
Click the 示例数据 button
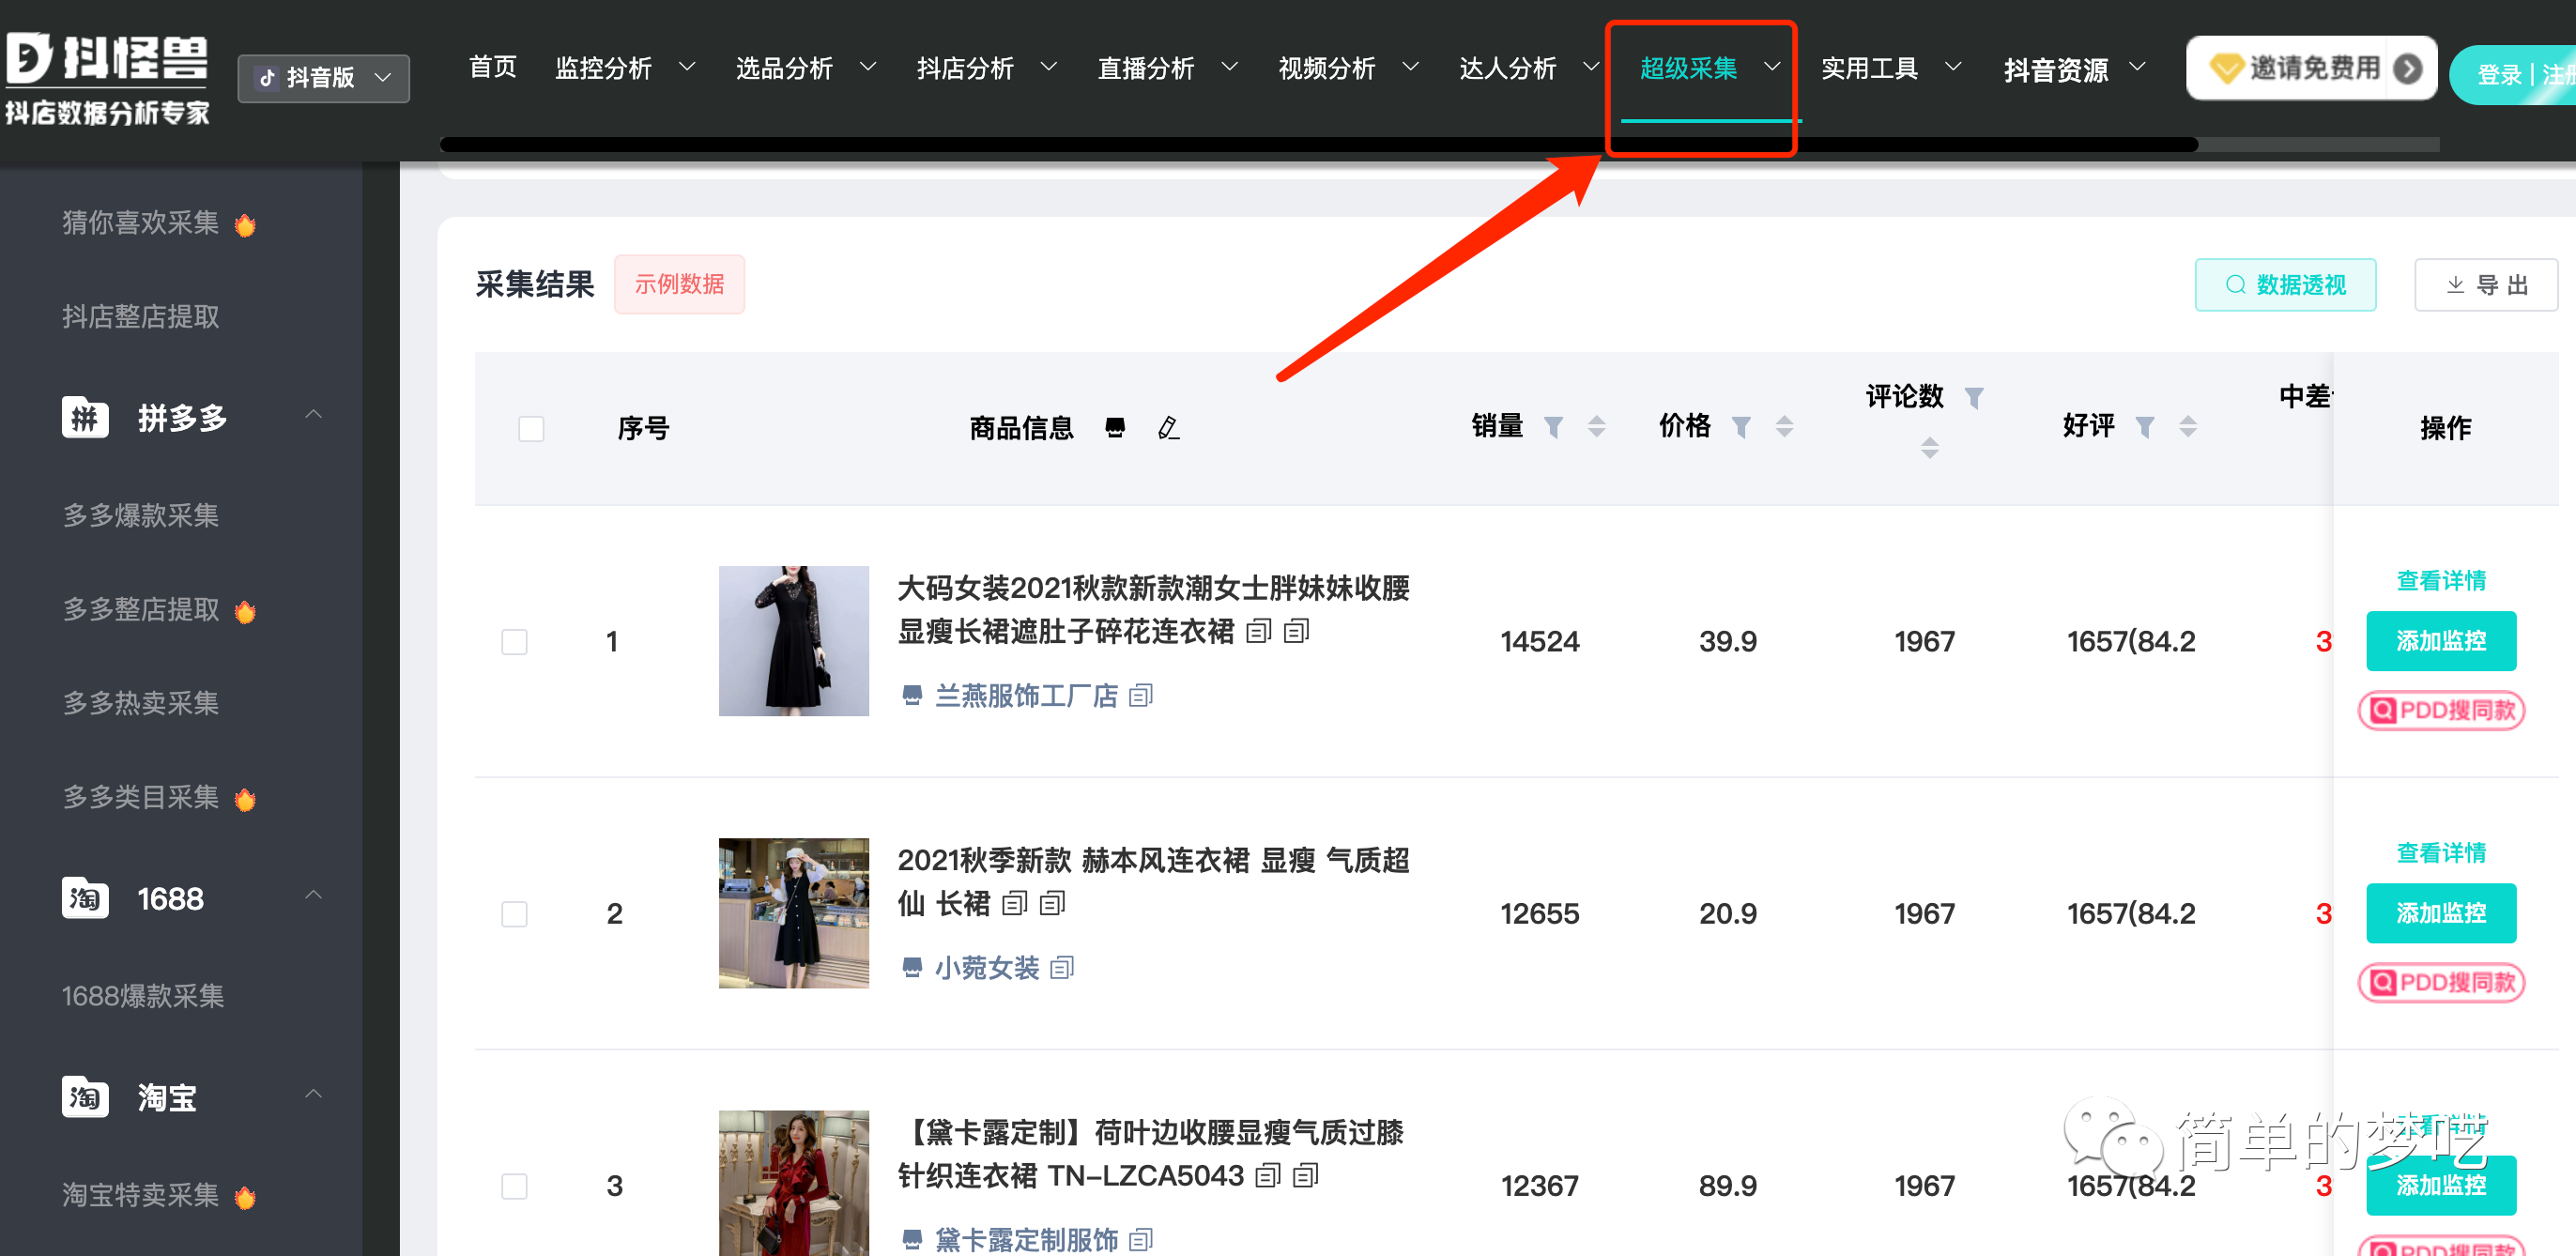point(679,284)
